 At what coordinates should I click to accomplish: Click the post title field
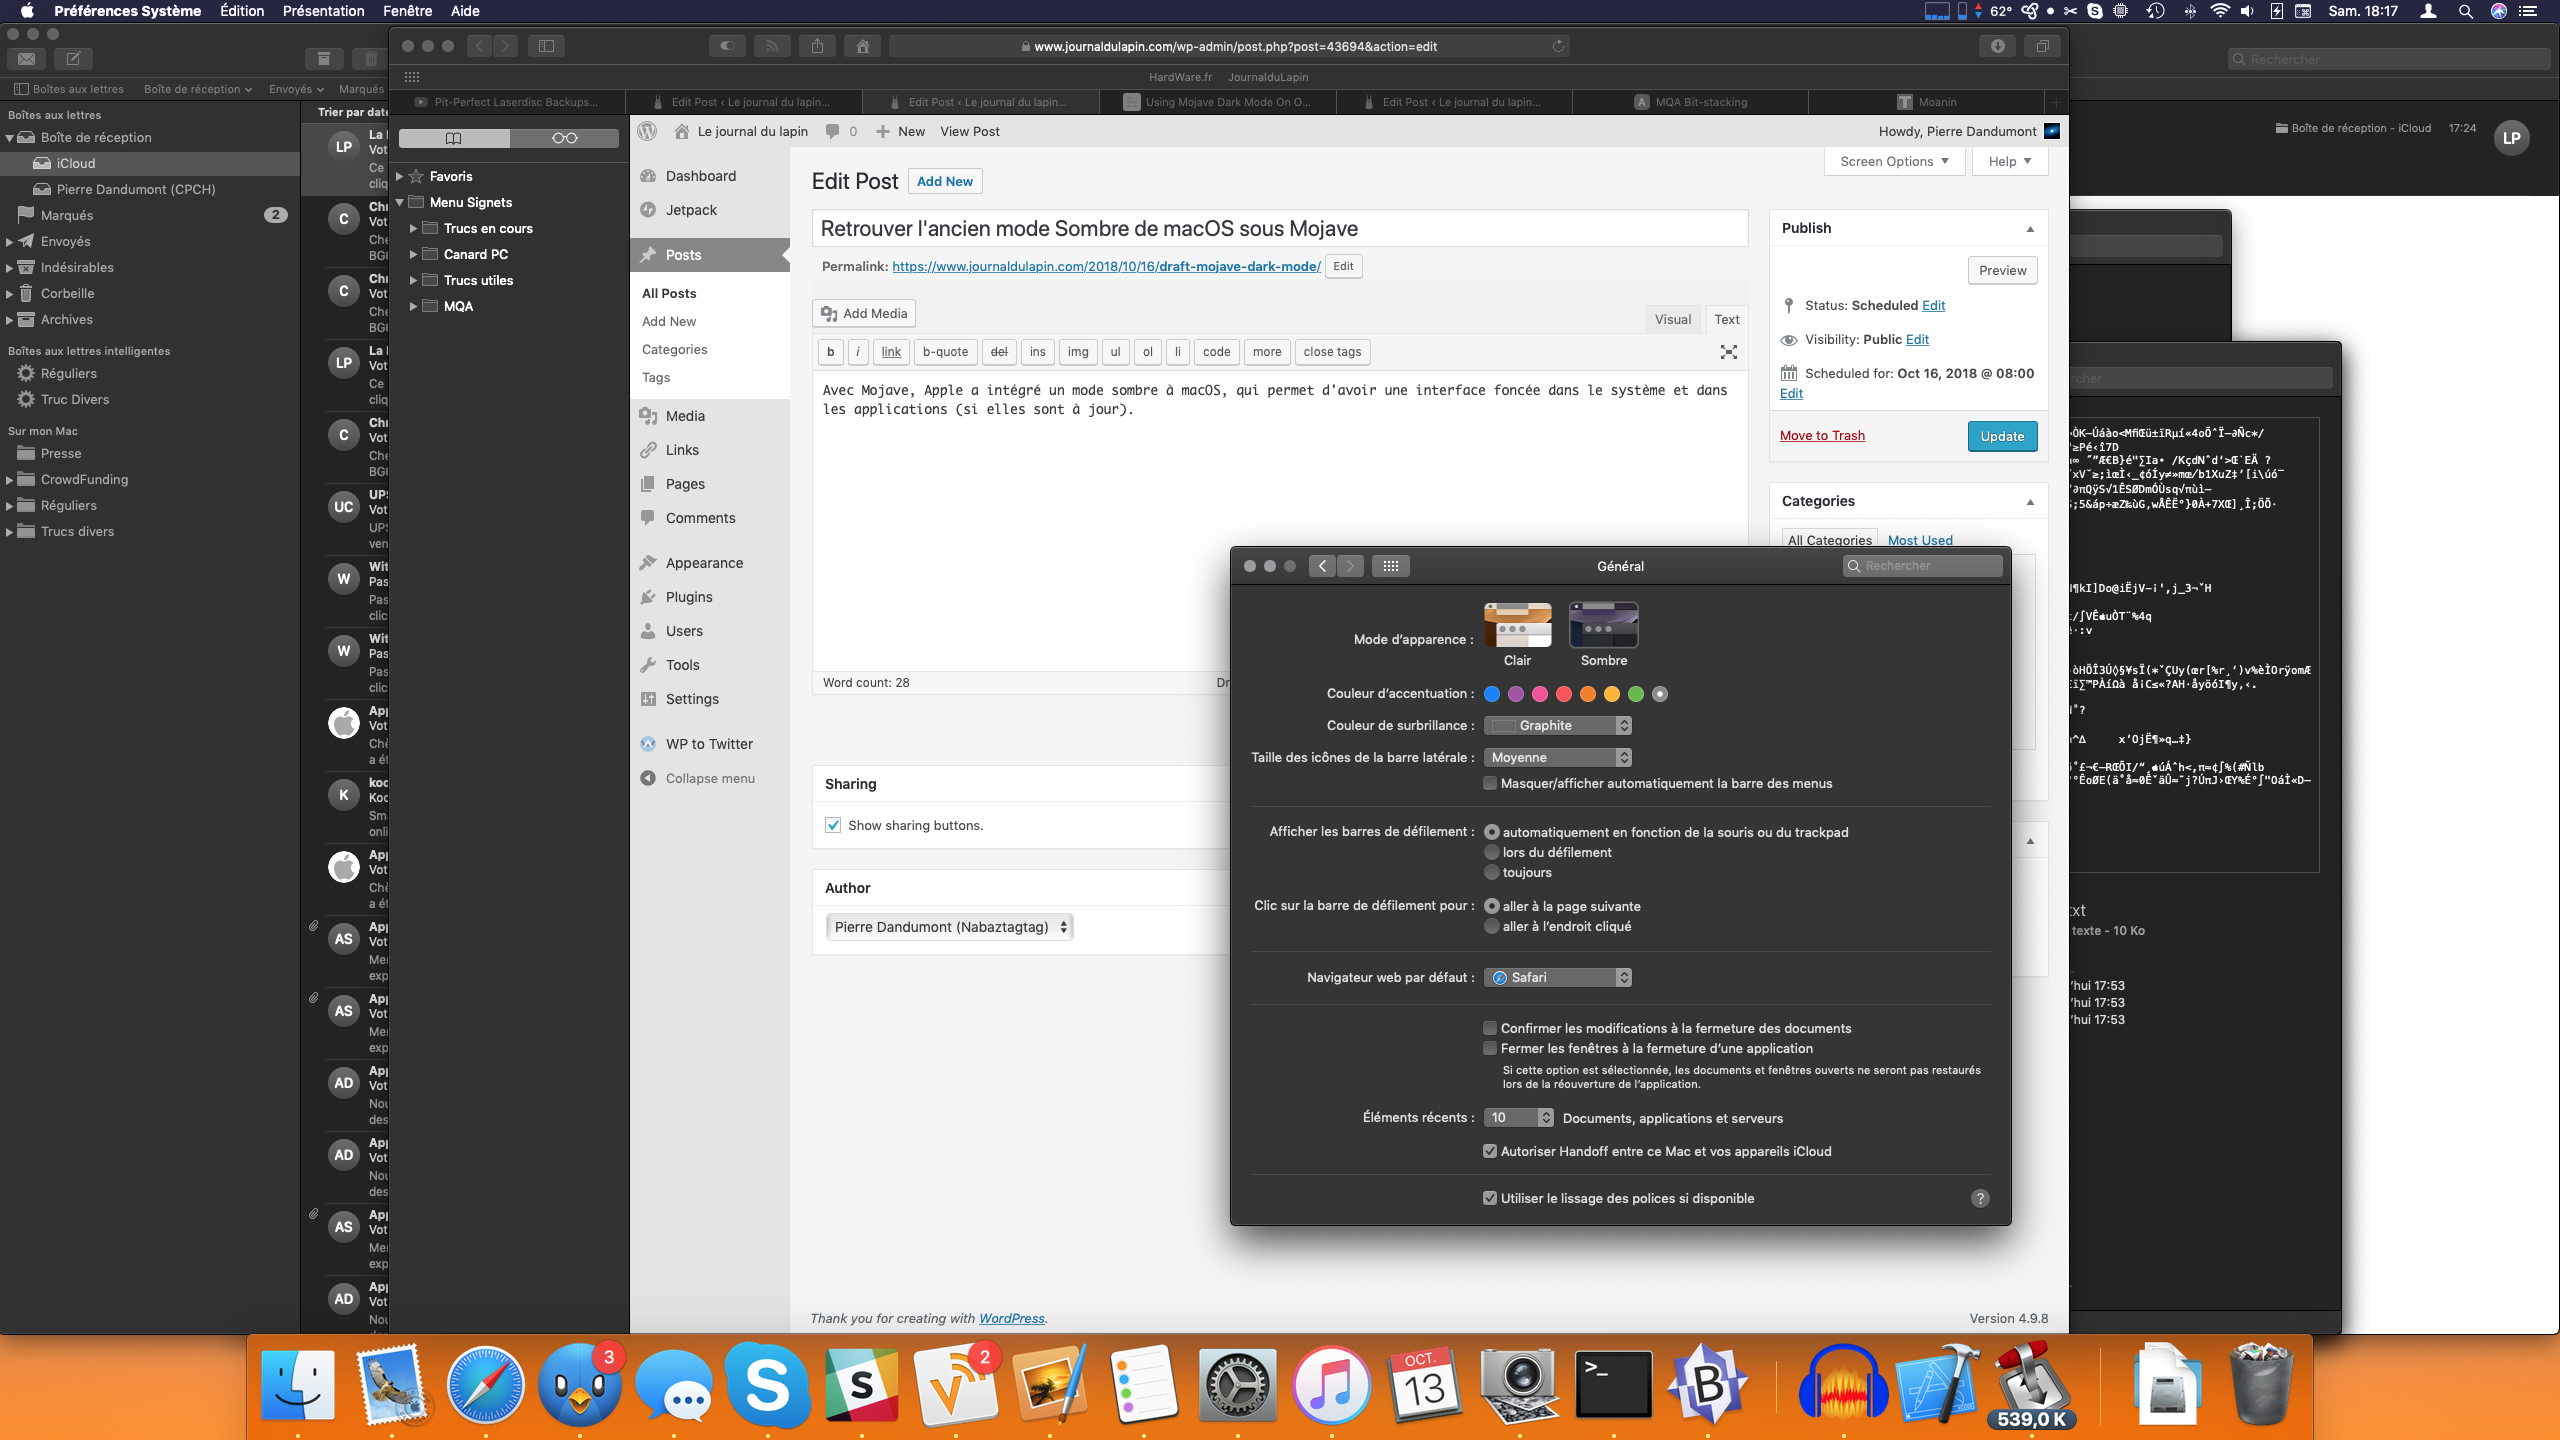point(1280,228)
